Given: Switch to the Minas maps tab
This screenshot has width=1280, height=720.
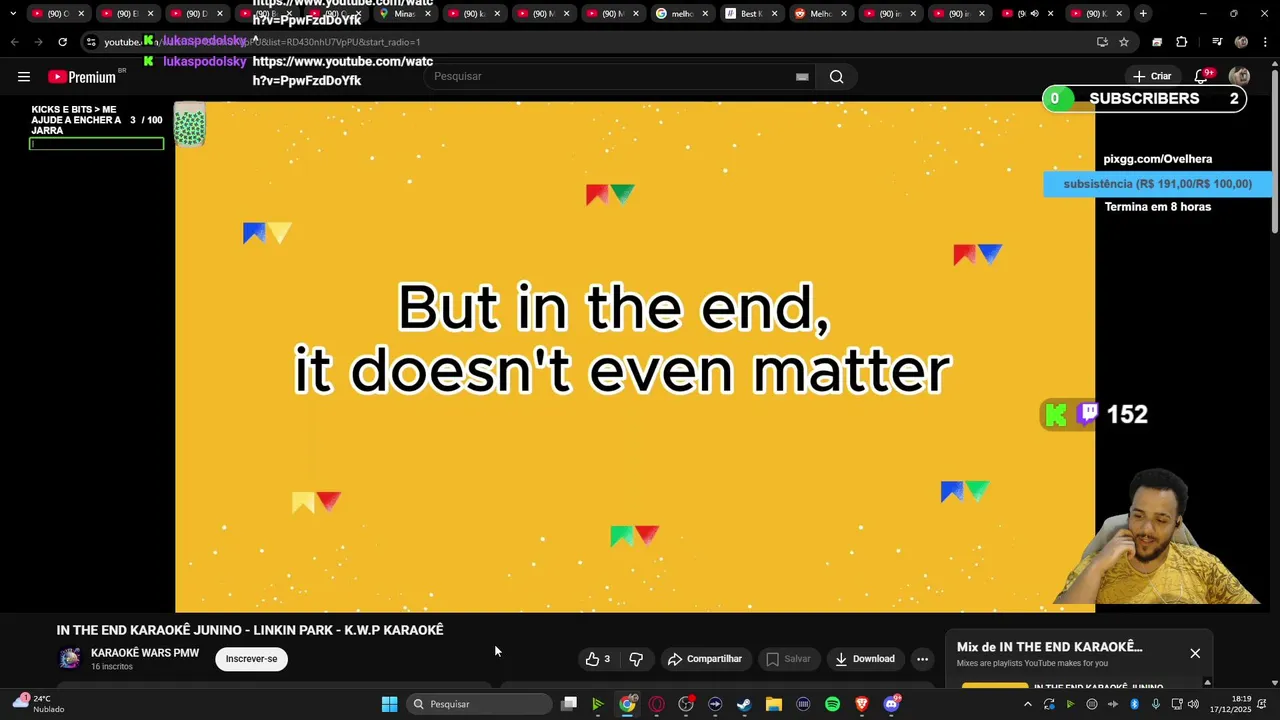Looking at the screenshot, I should pos(404,13).
